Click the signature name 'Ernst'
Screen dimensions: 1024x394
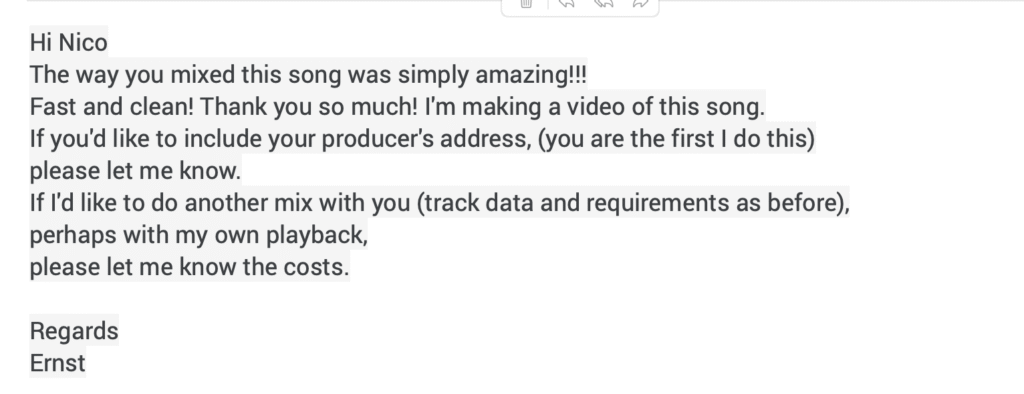[58, 363]
